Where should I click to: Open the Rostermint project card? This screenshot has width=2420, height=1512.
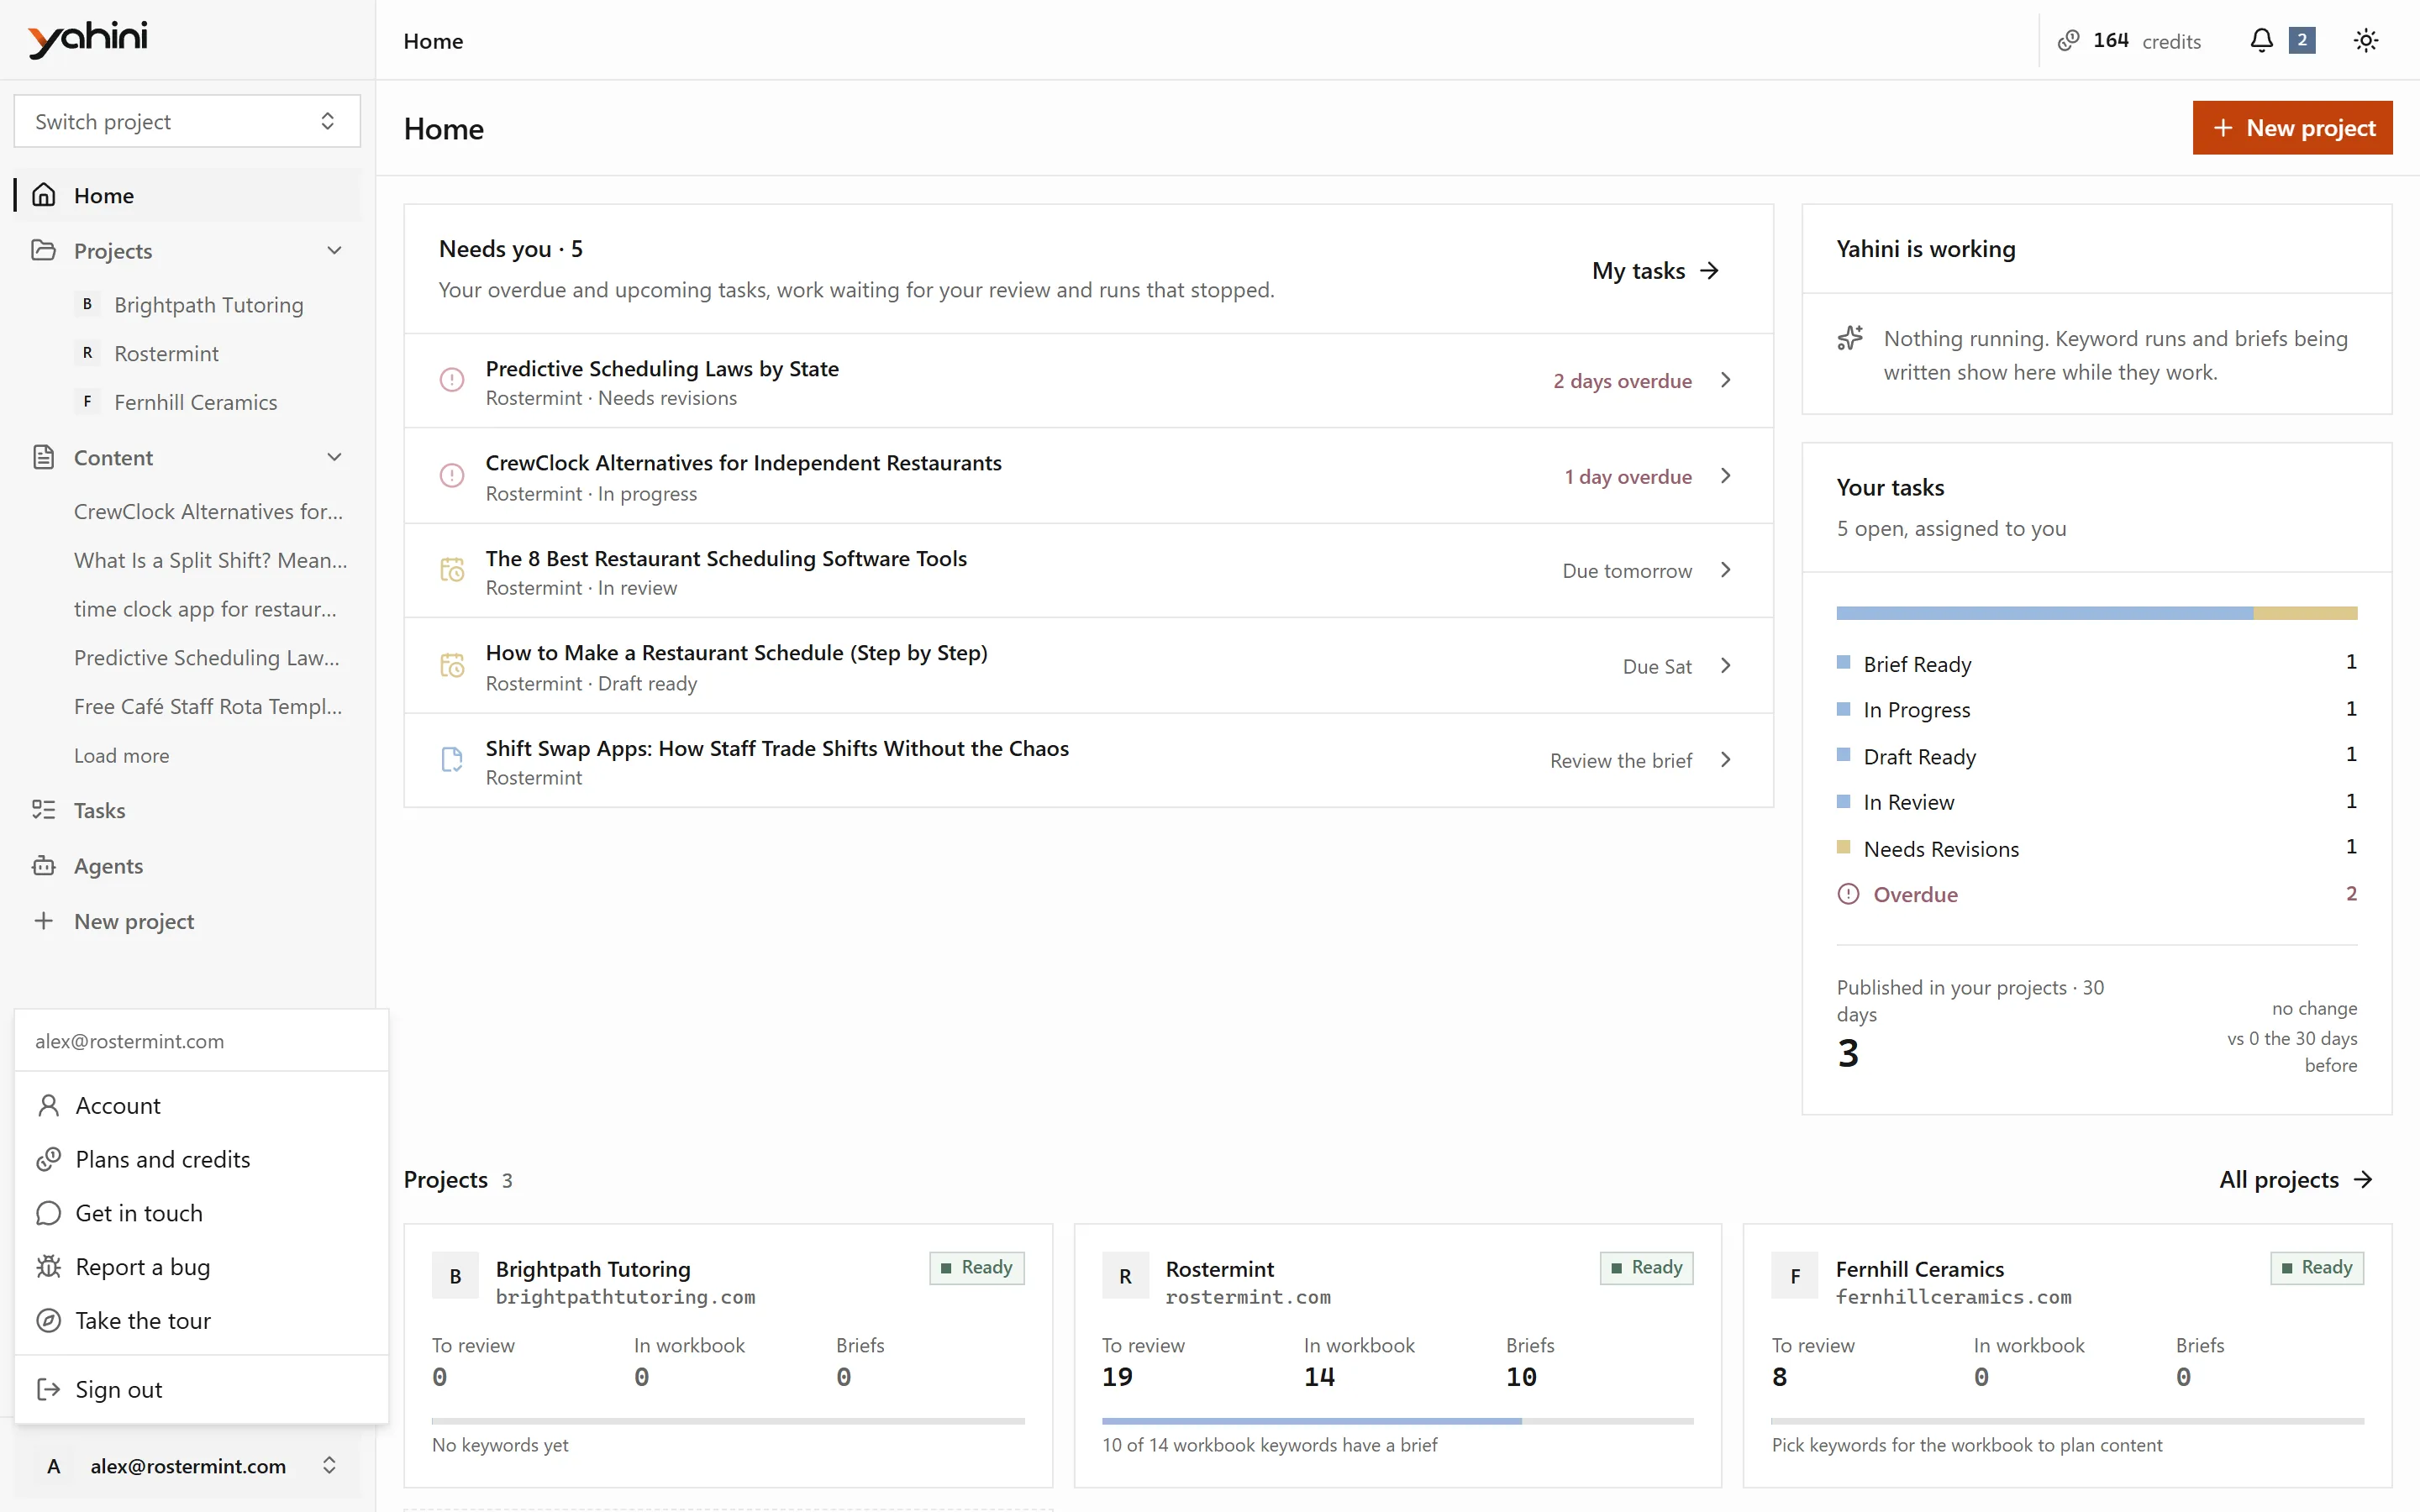click(1397, 1355)
